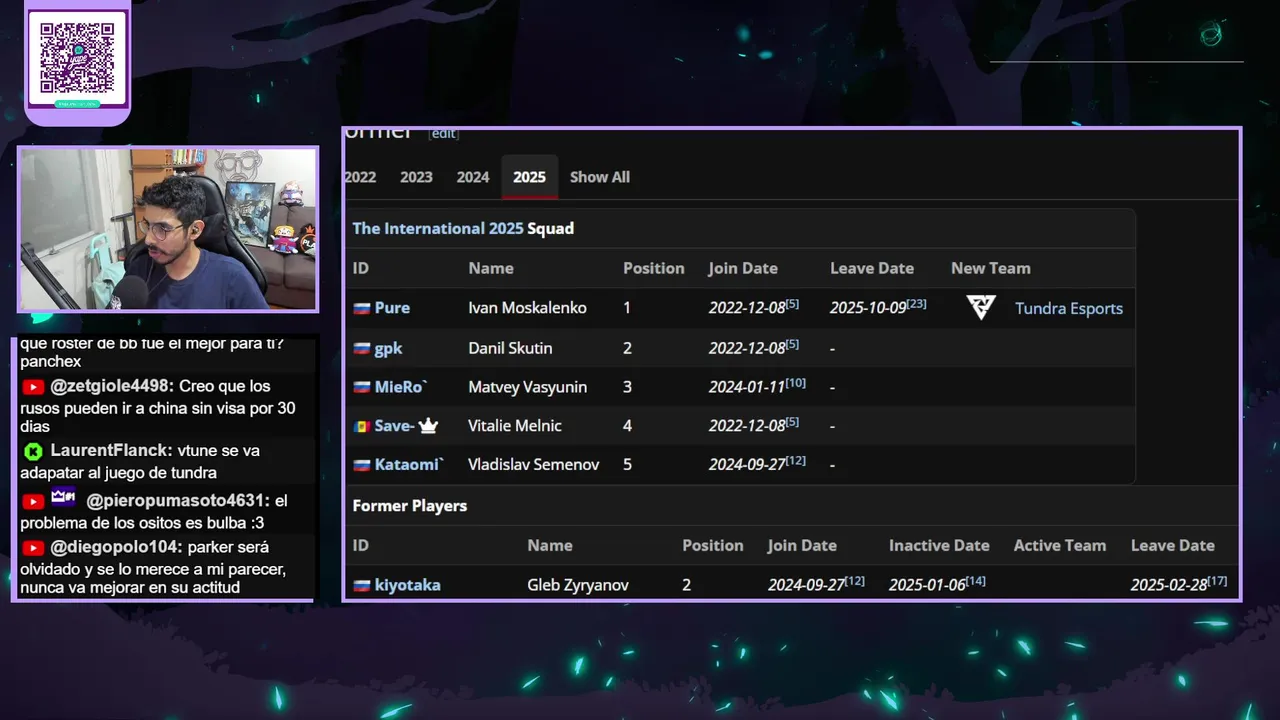
Task: Open the gpk player page
Action: 388,348
